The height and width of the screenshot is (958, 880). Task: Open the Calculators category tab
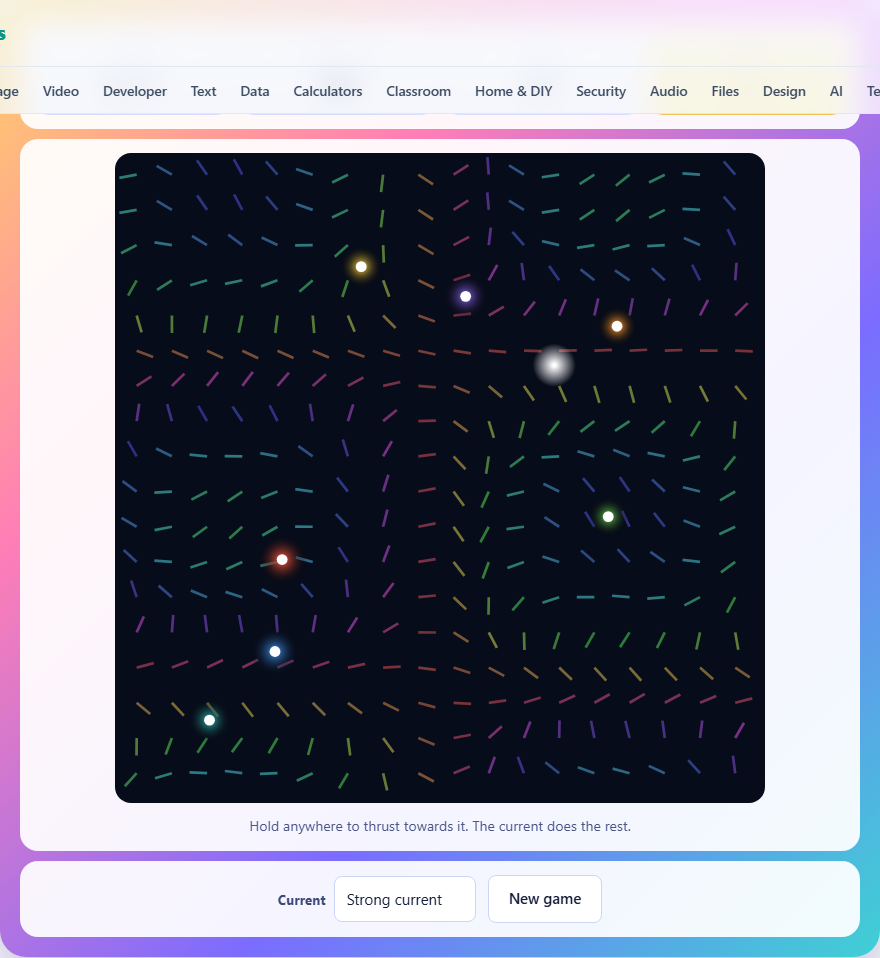point(328,91)
